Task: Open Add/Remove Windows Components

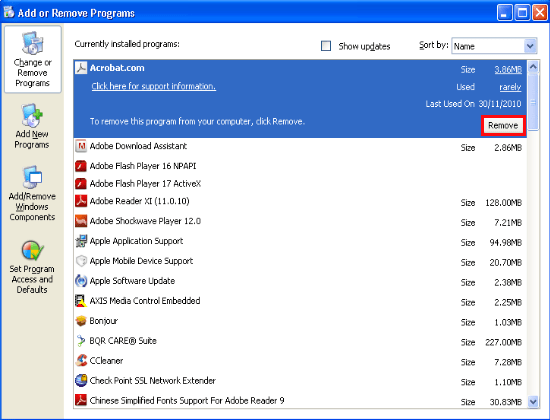Action: [32, 193]
